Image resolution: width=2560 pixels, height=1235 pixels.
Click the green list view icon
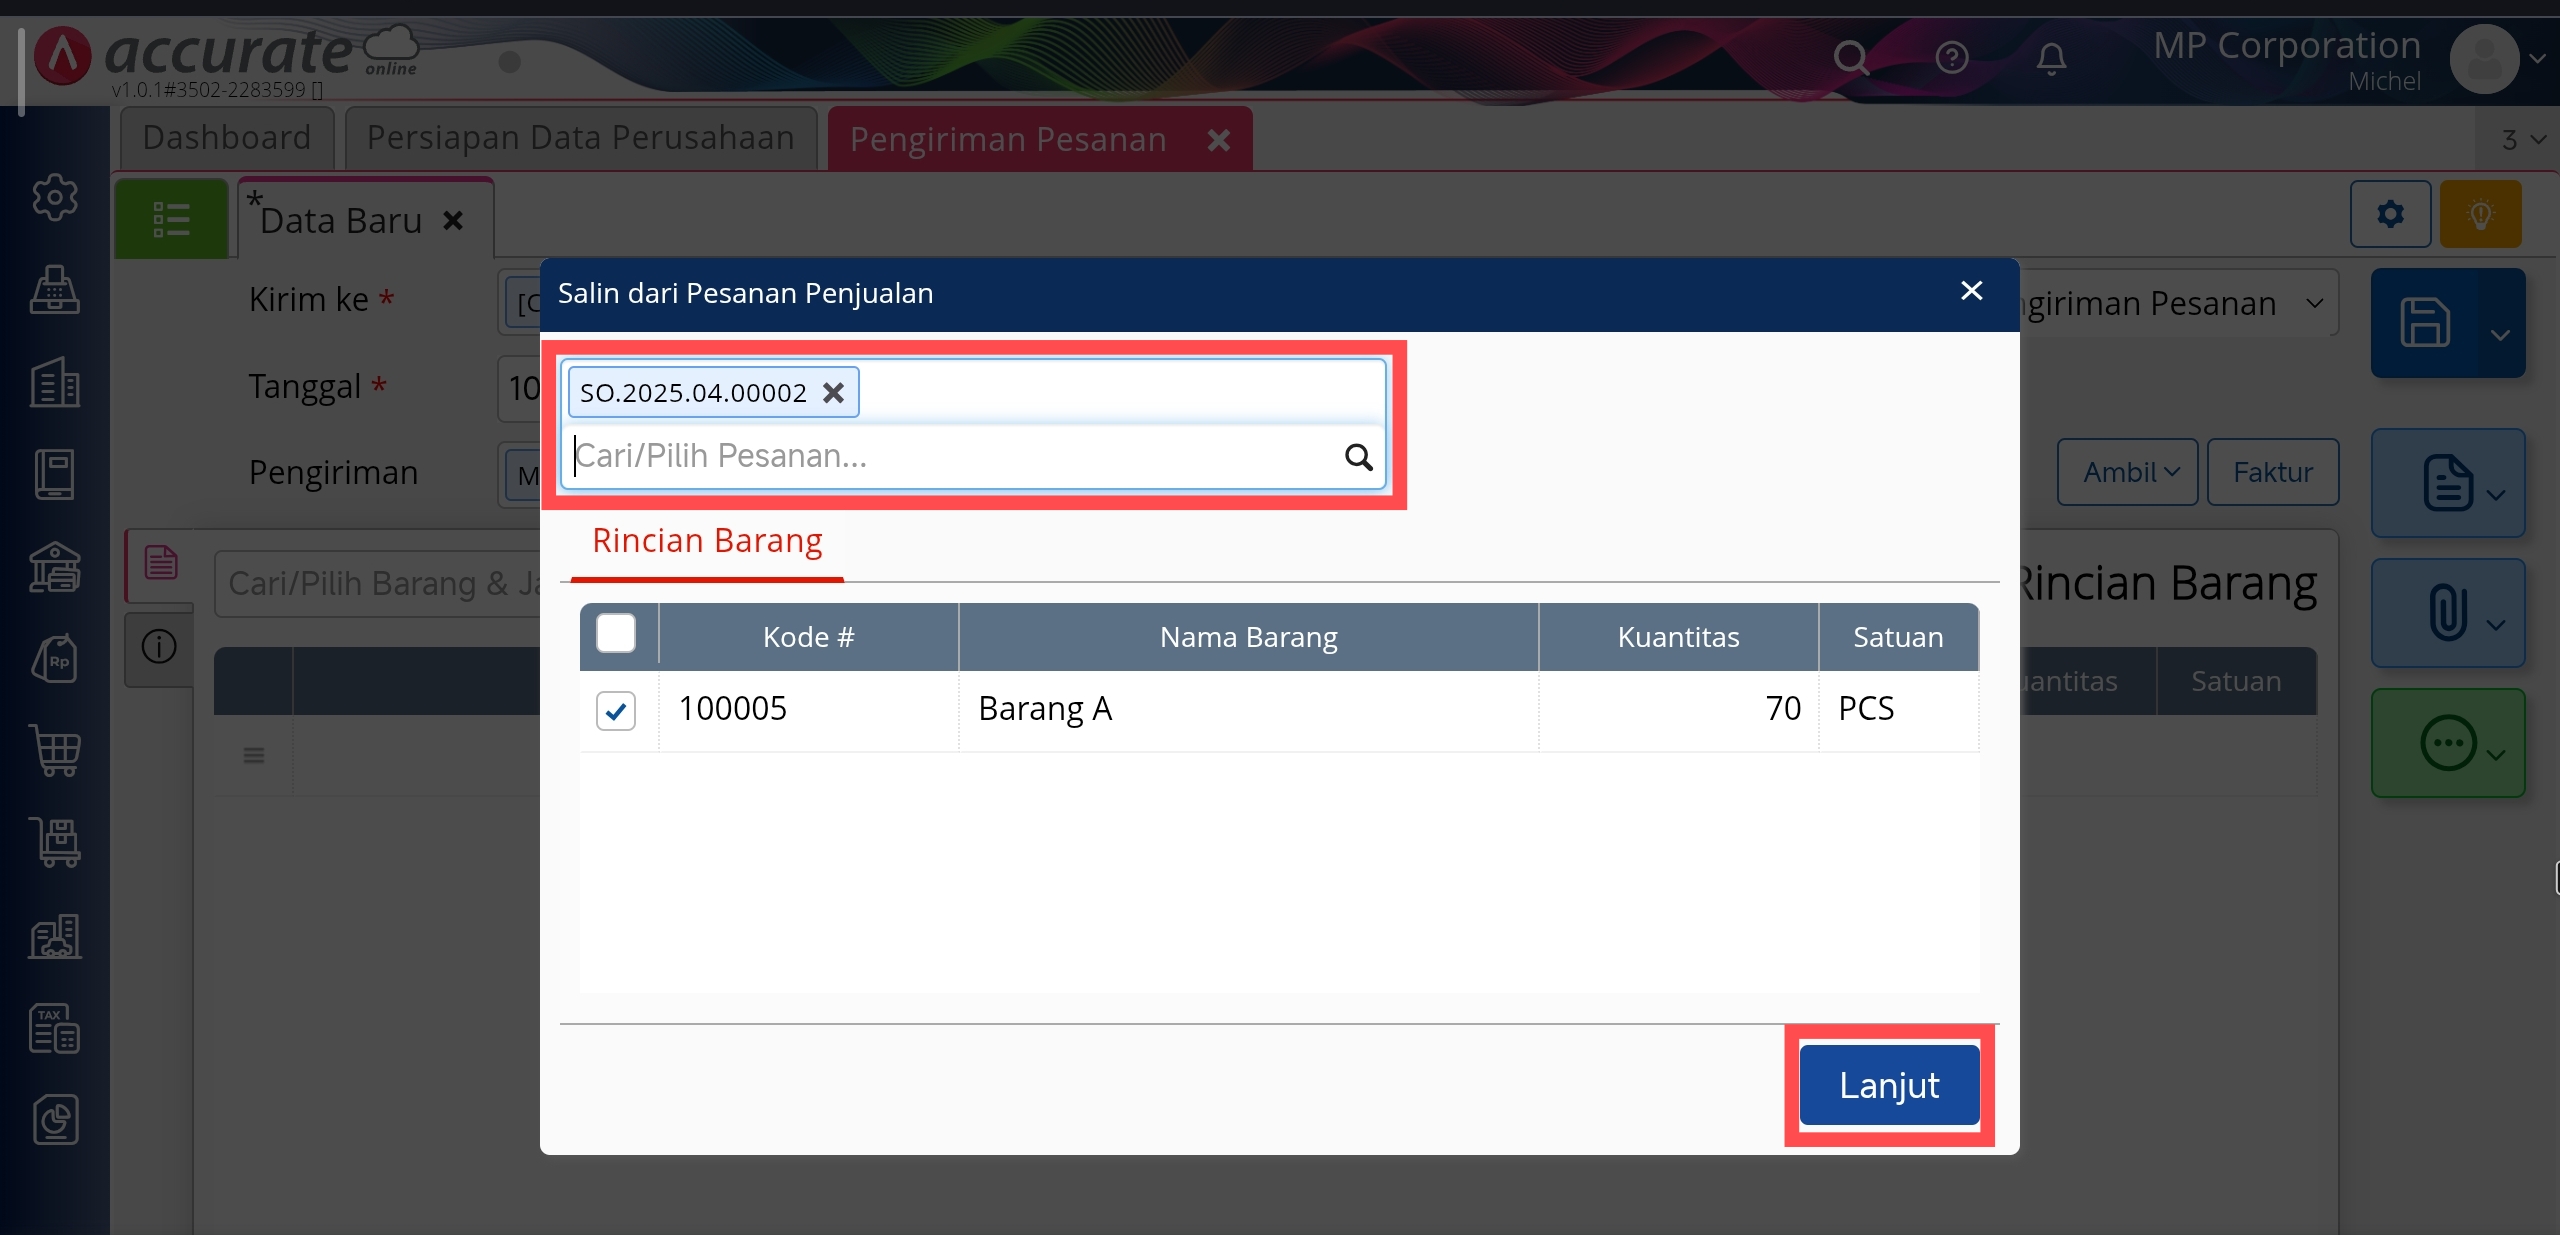click(171, 219)
